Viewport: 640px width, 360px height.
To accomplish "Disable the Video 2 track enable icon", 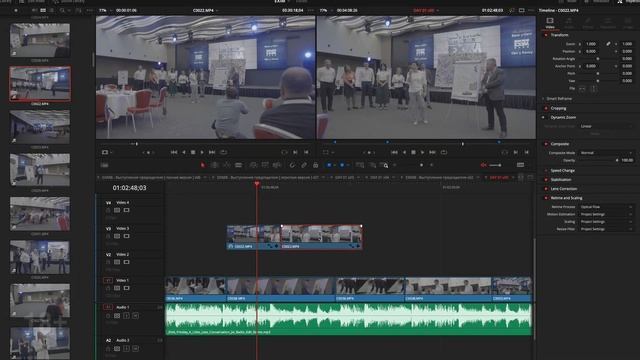I will pyautogui.click(x=127, y=262).
